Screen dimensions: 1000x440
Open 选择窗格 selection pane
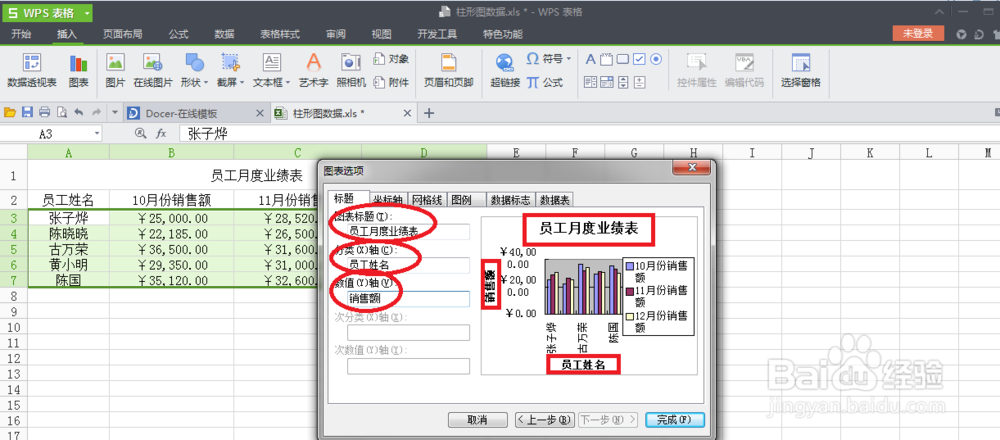(x=800, y=70)
